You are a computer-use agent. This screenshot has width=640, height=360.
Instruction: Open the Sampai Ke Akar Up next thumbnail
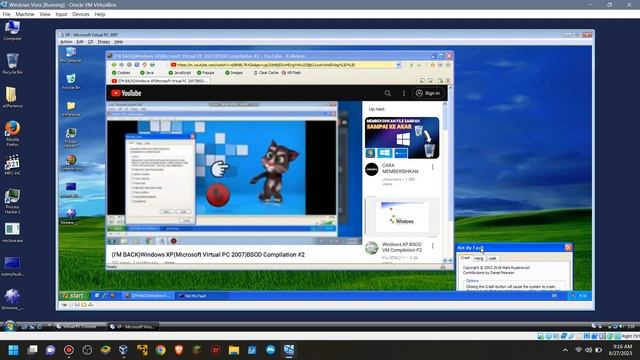(x=402, y=138)
